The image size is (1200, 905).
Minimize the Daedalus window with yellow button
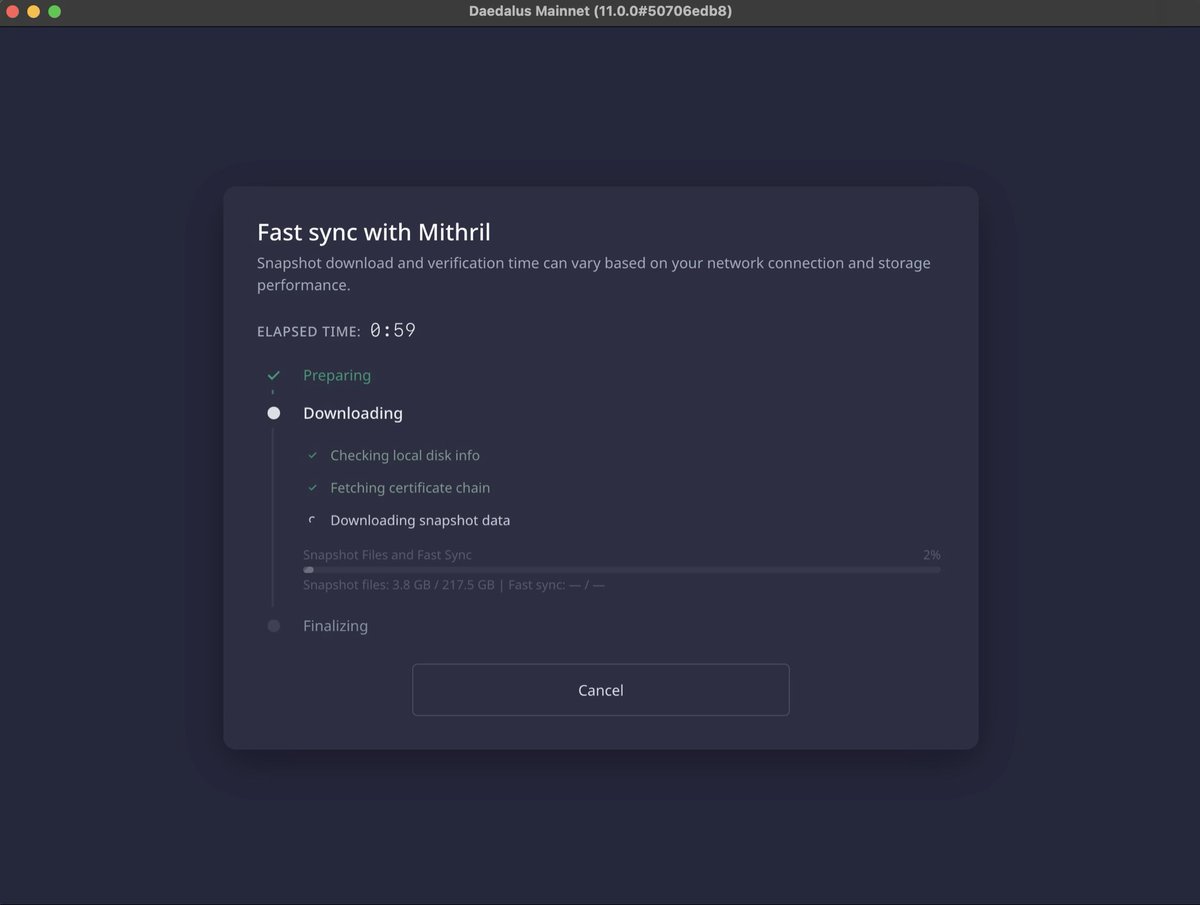point(34,12)
